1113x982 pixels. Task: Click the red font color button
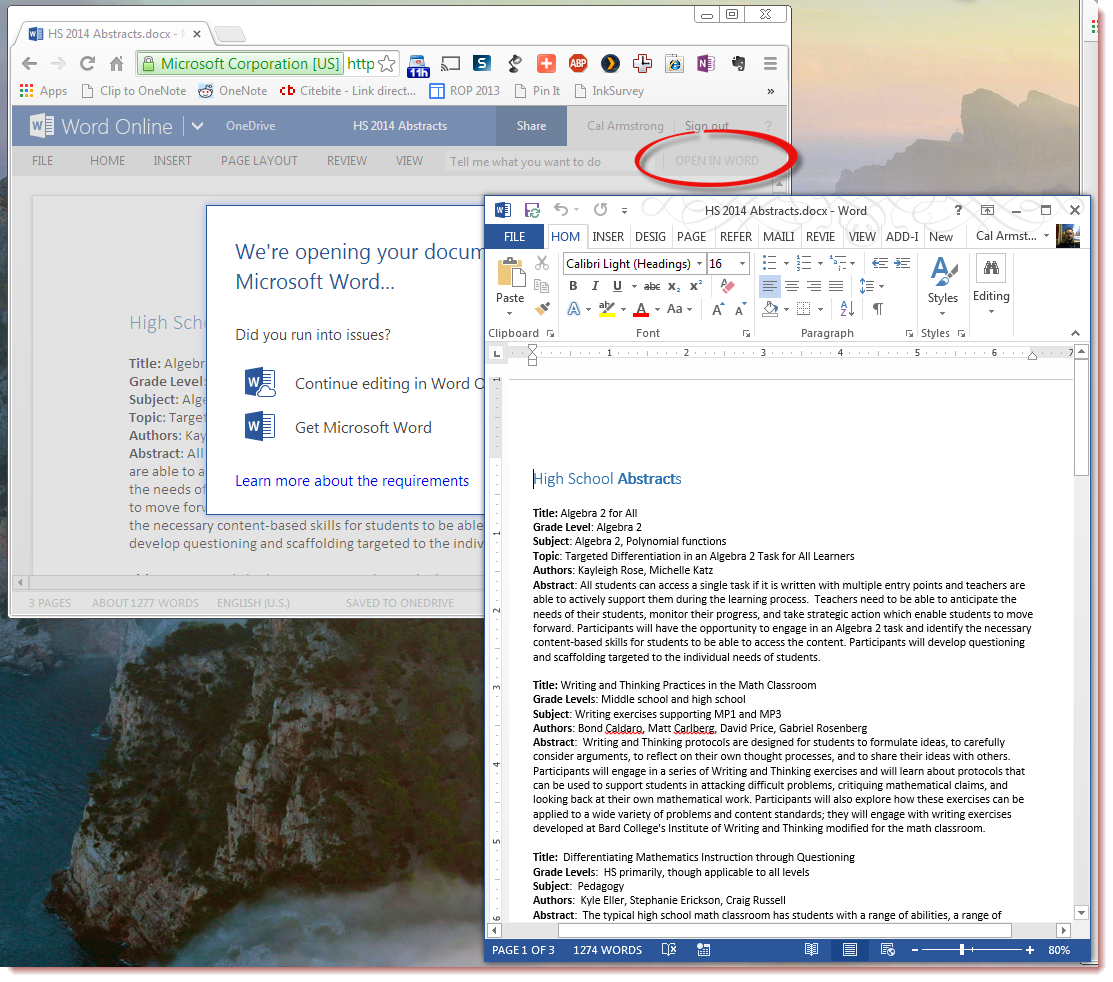(642, 309)
